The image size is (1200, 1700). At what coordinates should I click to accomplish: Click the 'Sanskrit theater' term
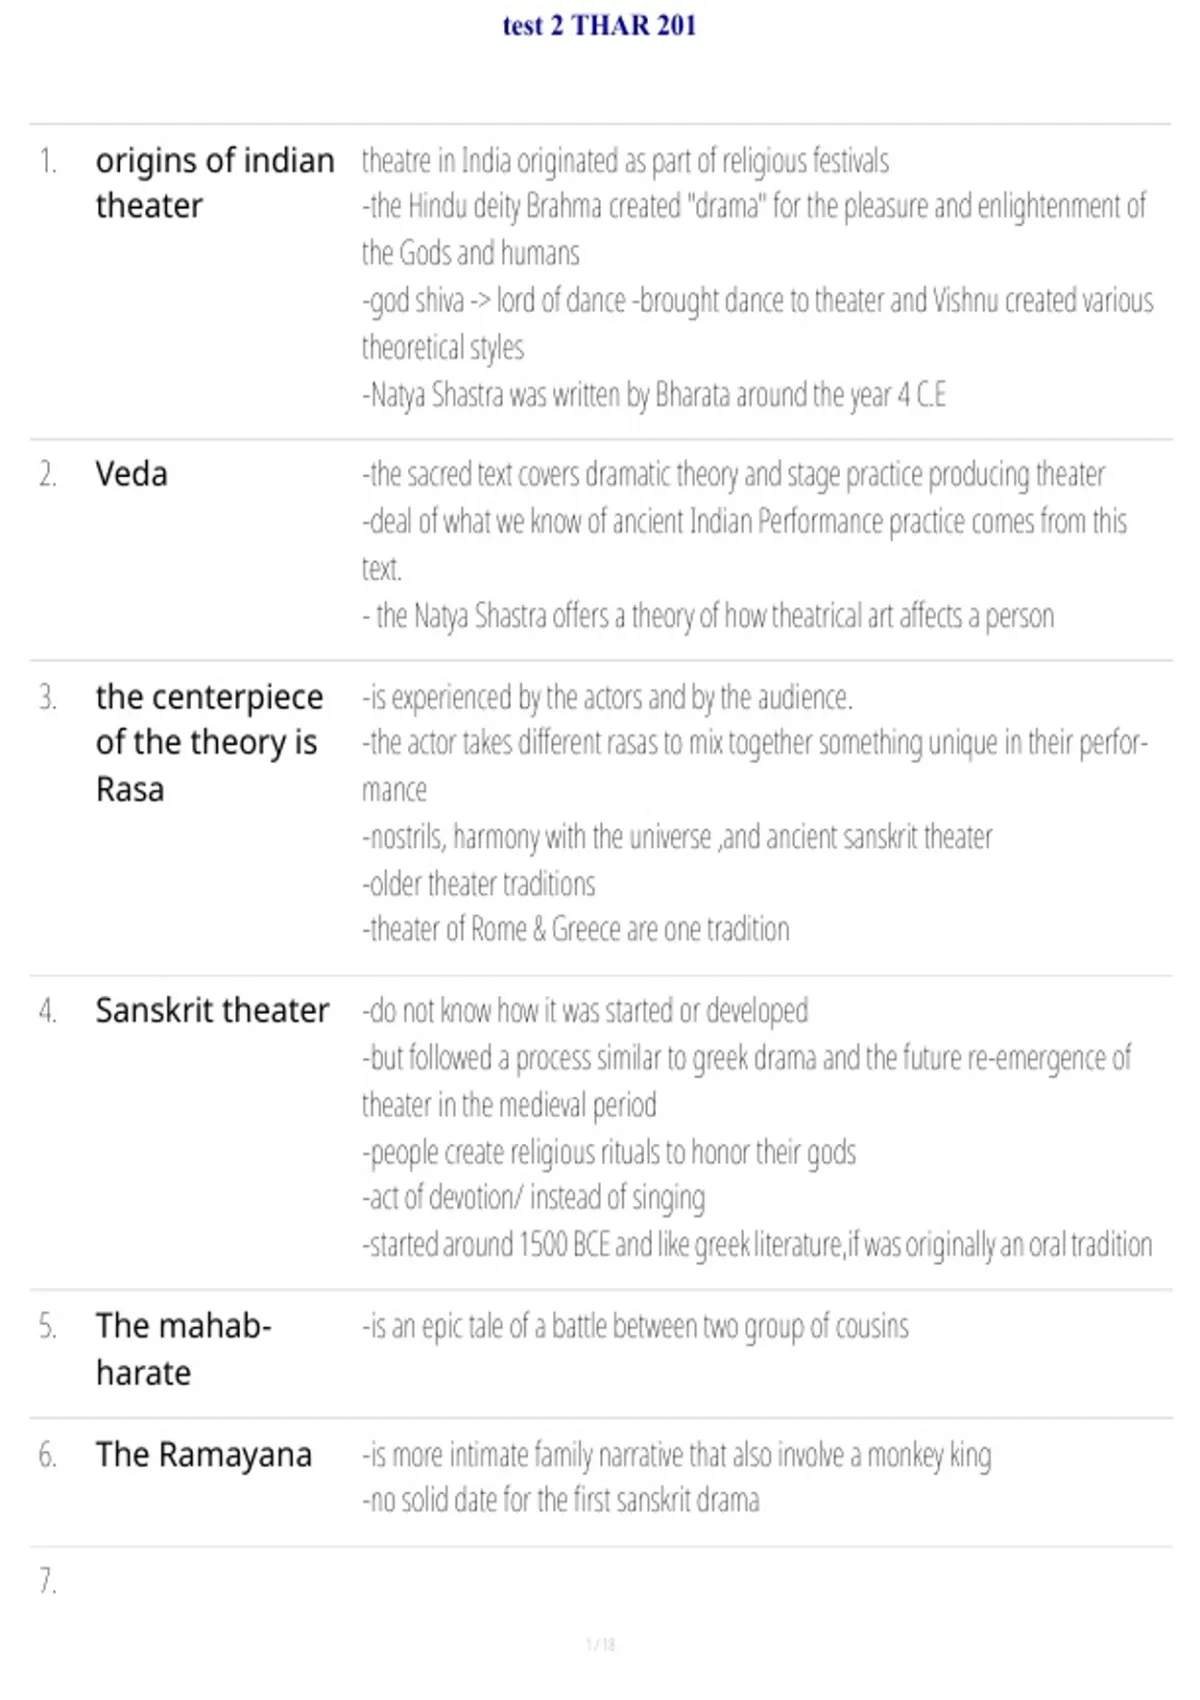tap(212, 1011)
